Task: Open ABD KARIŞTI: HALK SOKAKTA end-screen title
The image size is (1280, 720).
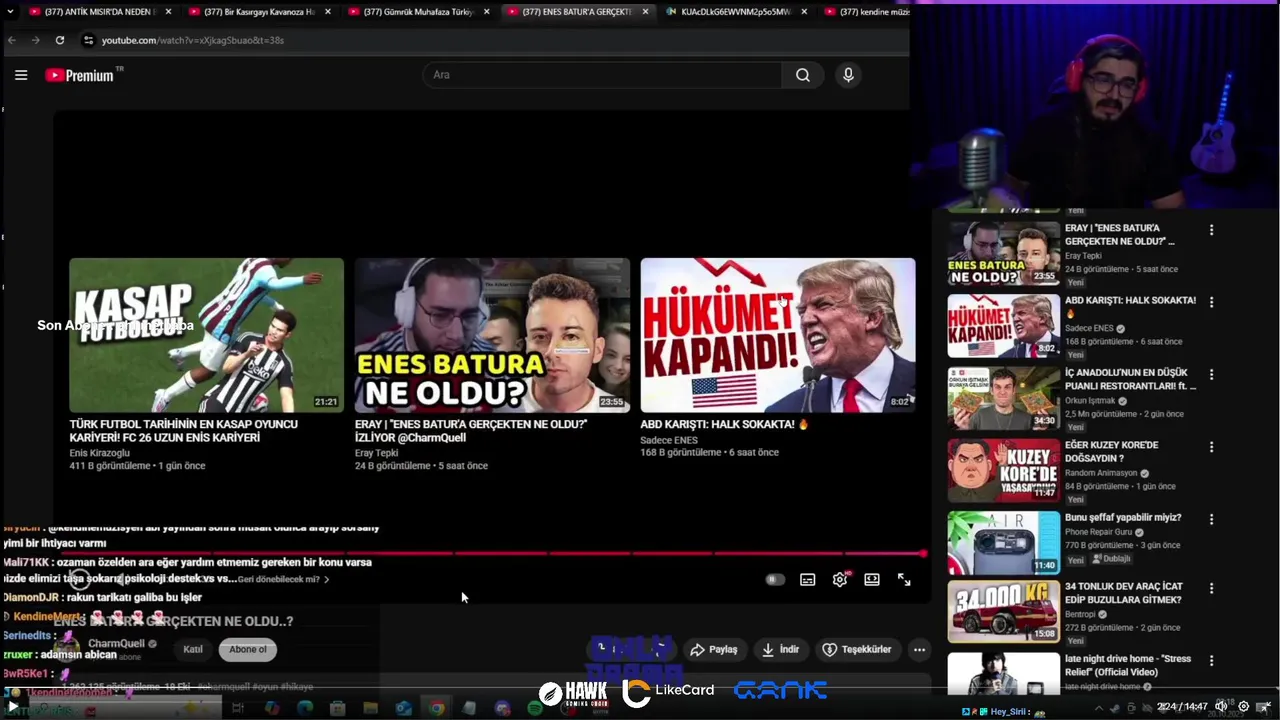Action: (x=724, y=424)
